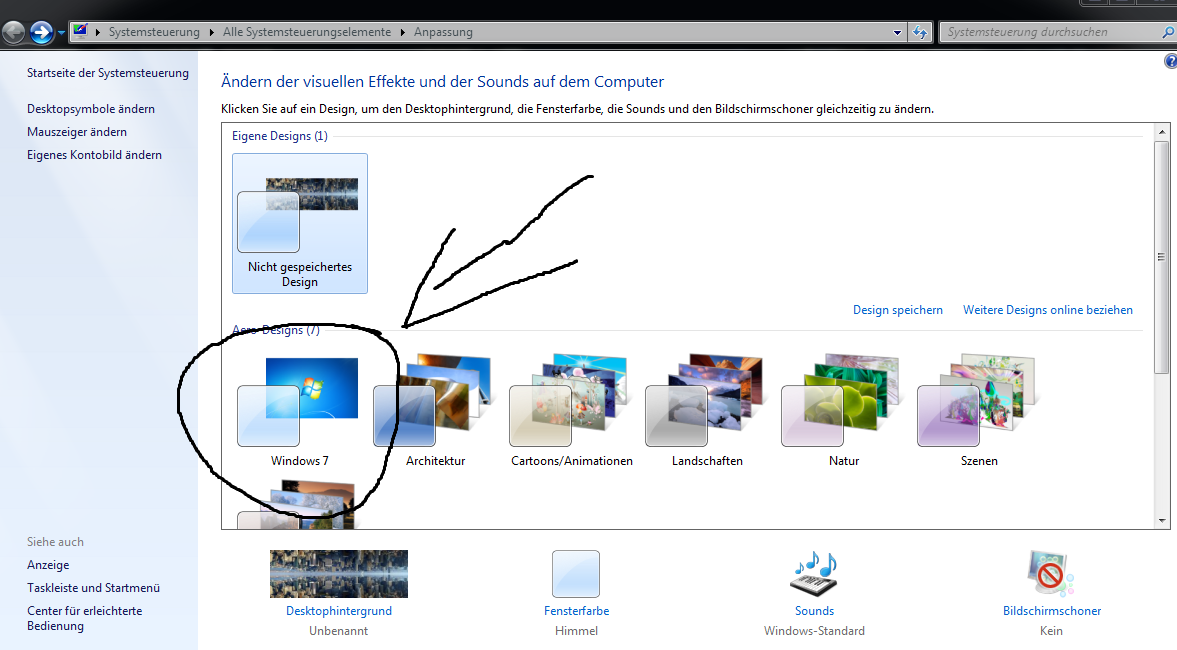
Task: Expand arrow before Systemsteuerung breadcrumb
Action: [x=98, y=32]
